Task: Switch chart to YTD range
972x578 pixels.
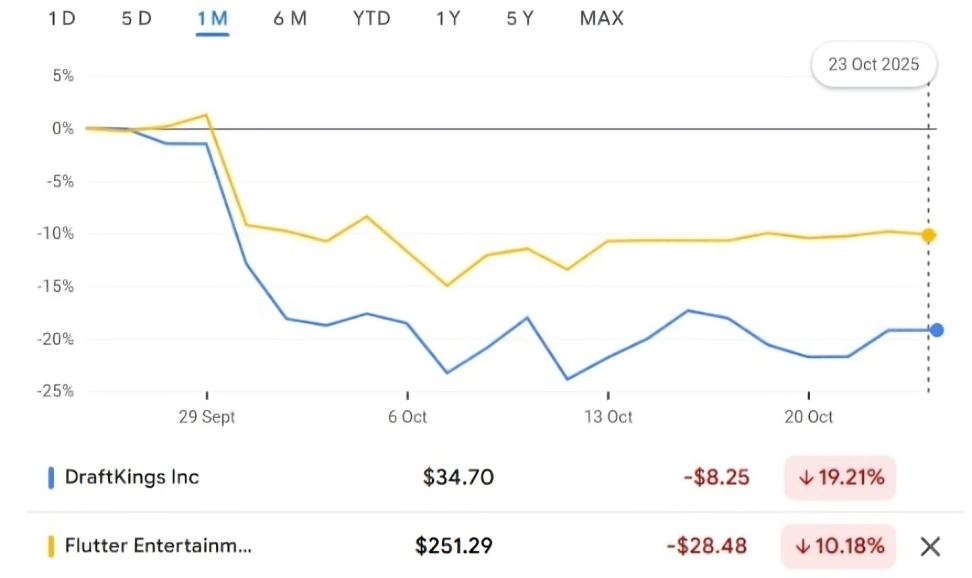Action: click(x=371, y=18)
